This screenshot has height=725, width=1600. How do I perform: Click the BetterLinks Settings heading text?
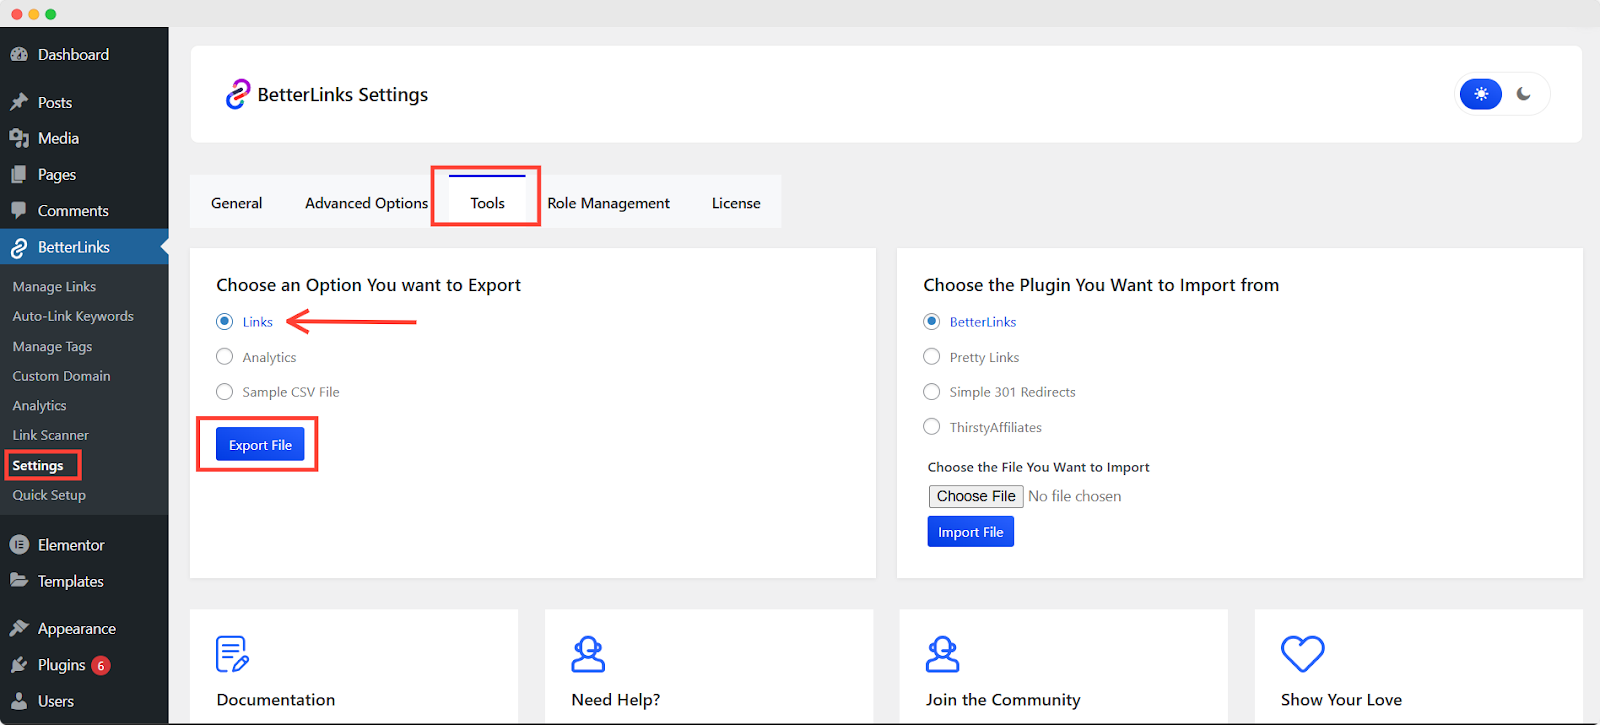(343, 95)
